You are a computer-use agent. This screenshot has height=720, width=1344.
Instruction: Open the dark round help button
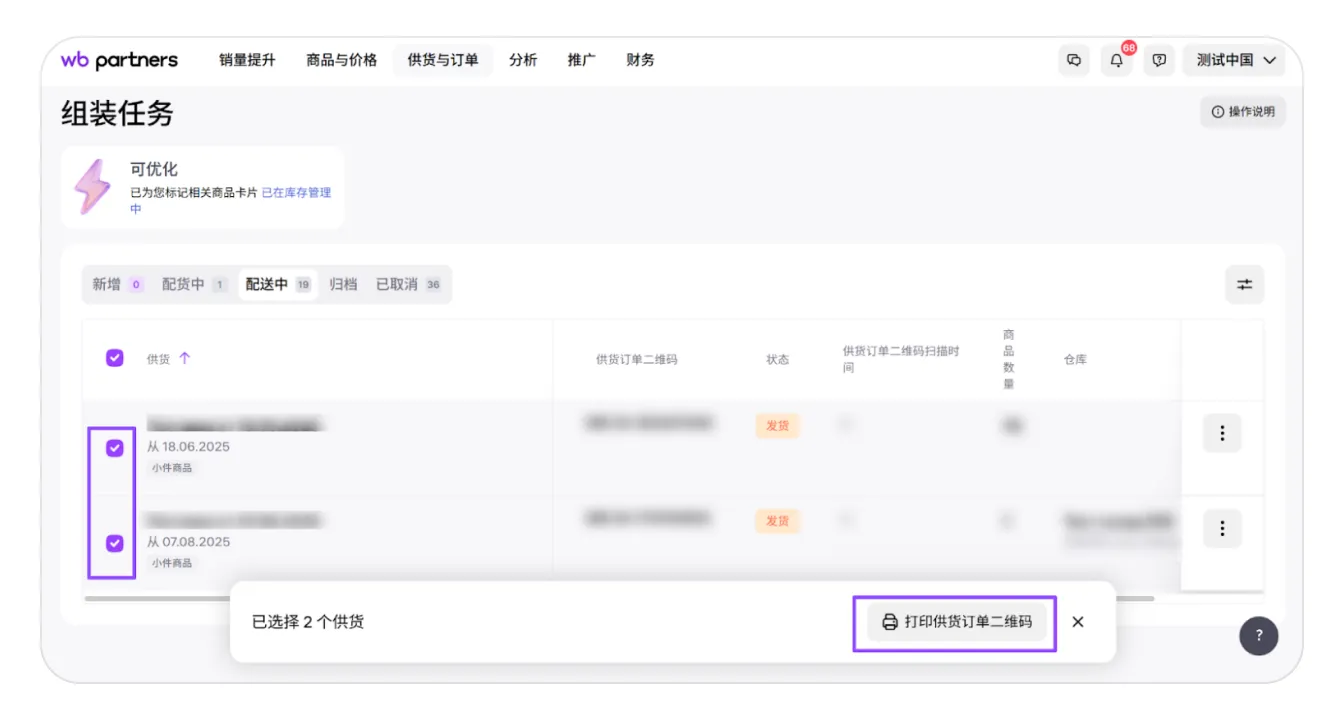1258,635
